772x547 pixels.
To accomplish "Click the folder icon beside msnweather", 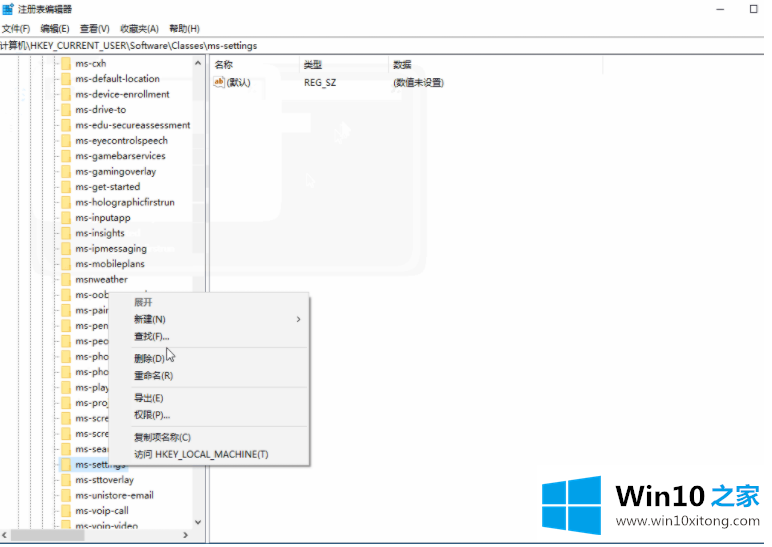I will click(x=65, y=280).
